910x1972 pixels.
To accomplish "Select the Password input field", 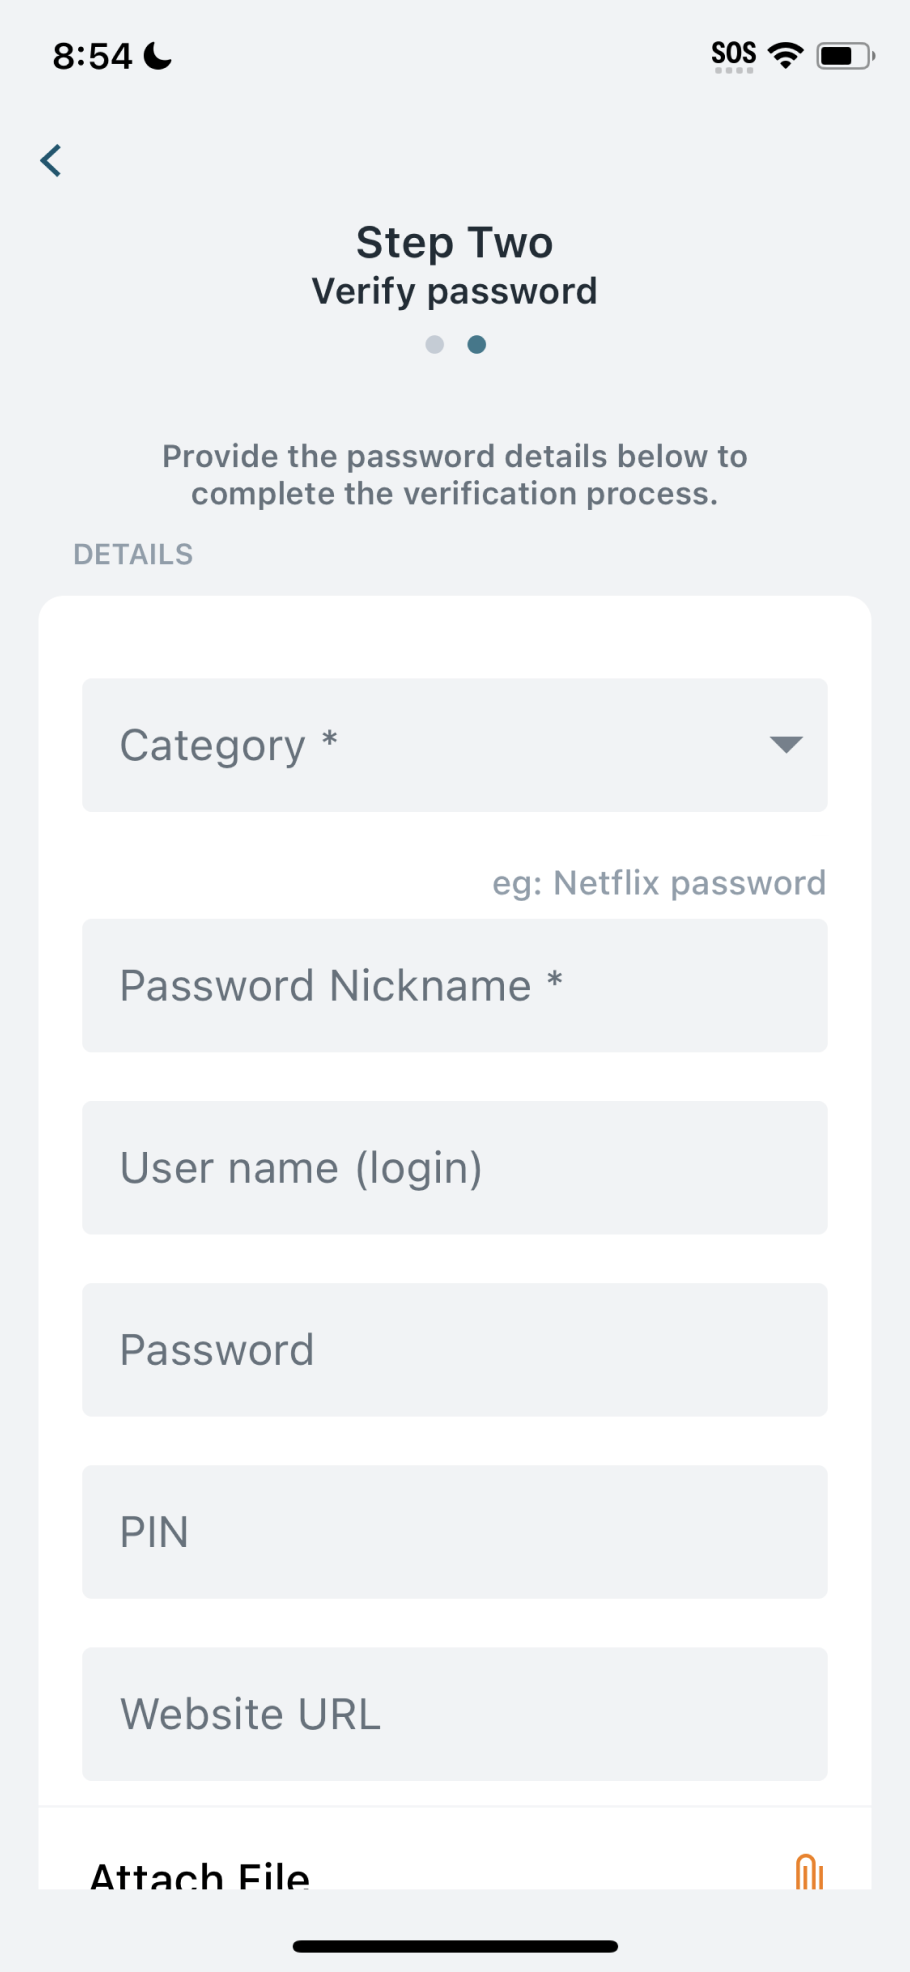I will click(454, 1349).
